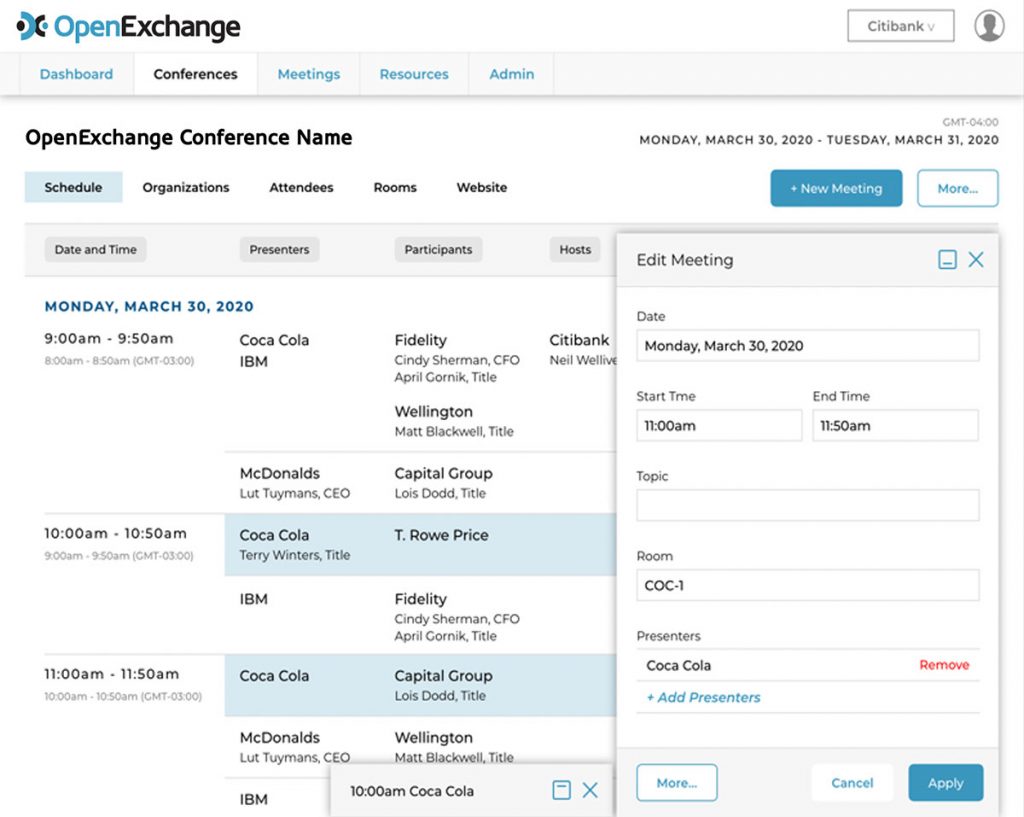Close the minimized 10:00am Coca Cola panel
This screenshot has height=817, width=1024.
[x=590, y=791]
